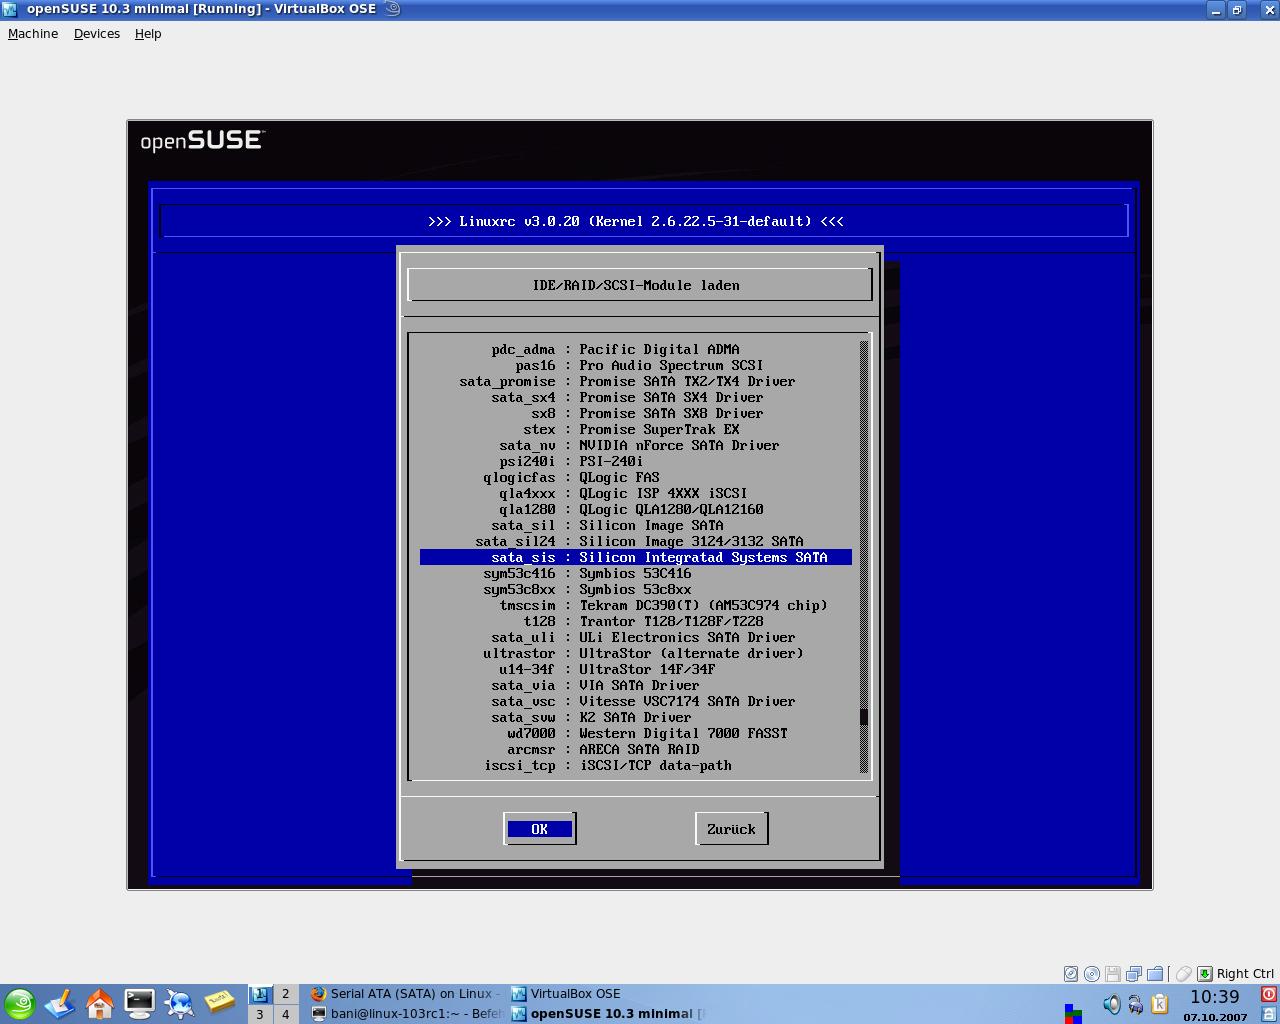
Task: Open the openSUSE start menu button
Action: [x=19, y=1003]
